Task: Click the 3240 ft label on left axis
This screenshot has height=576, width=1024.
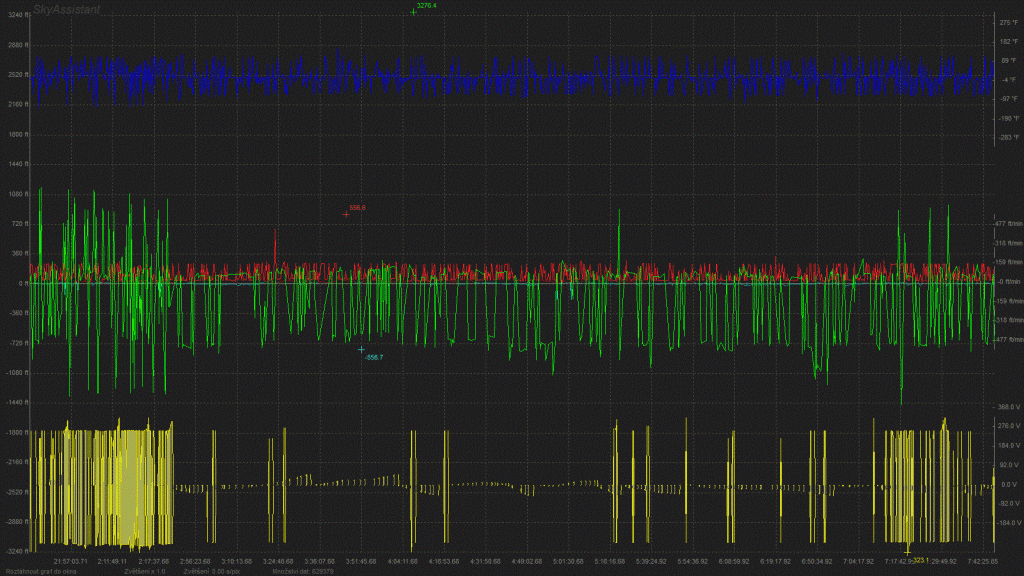Action: click(18, 16)
